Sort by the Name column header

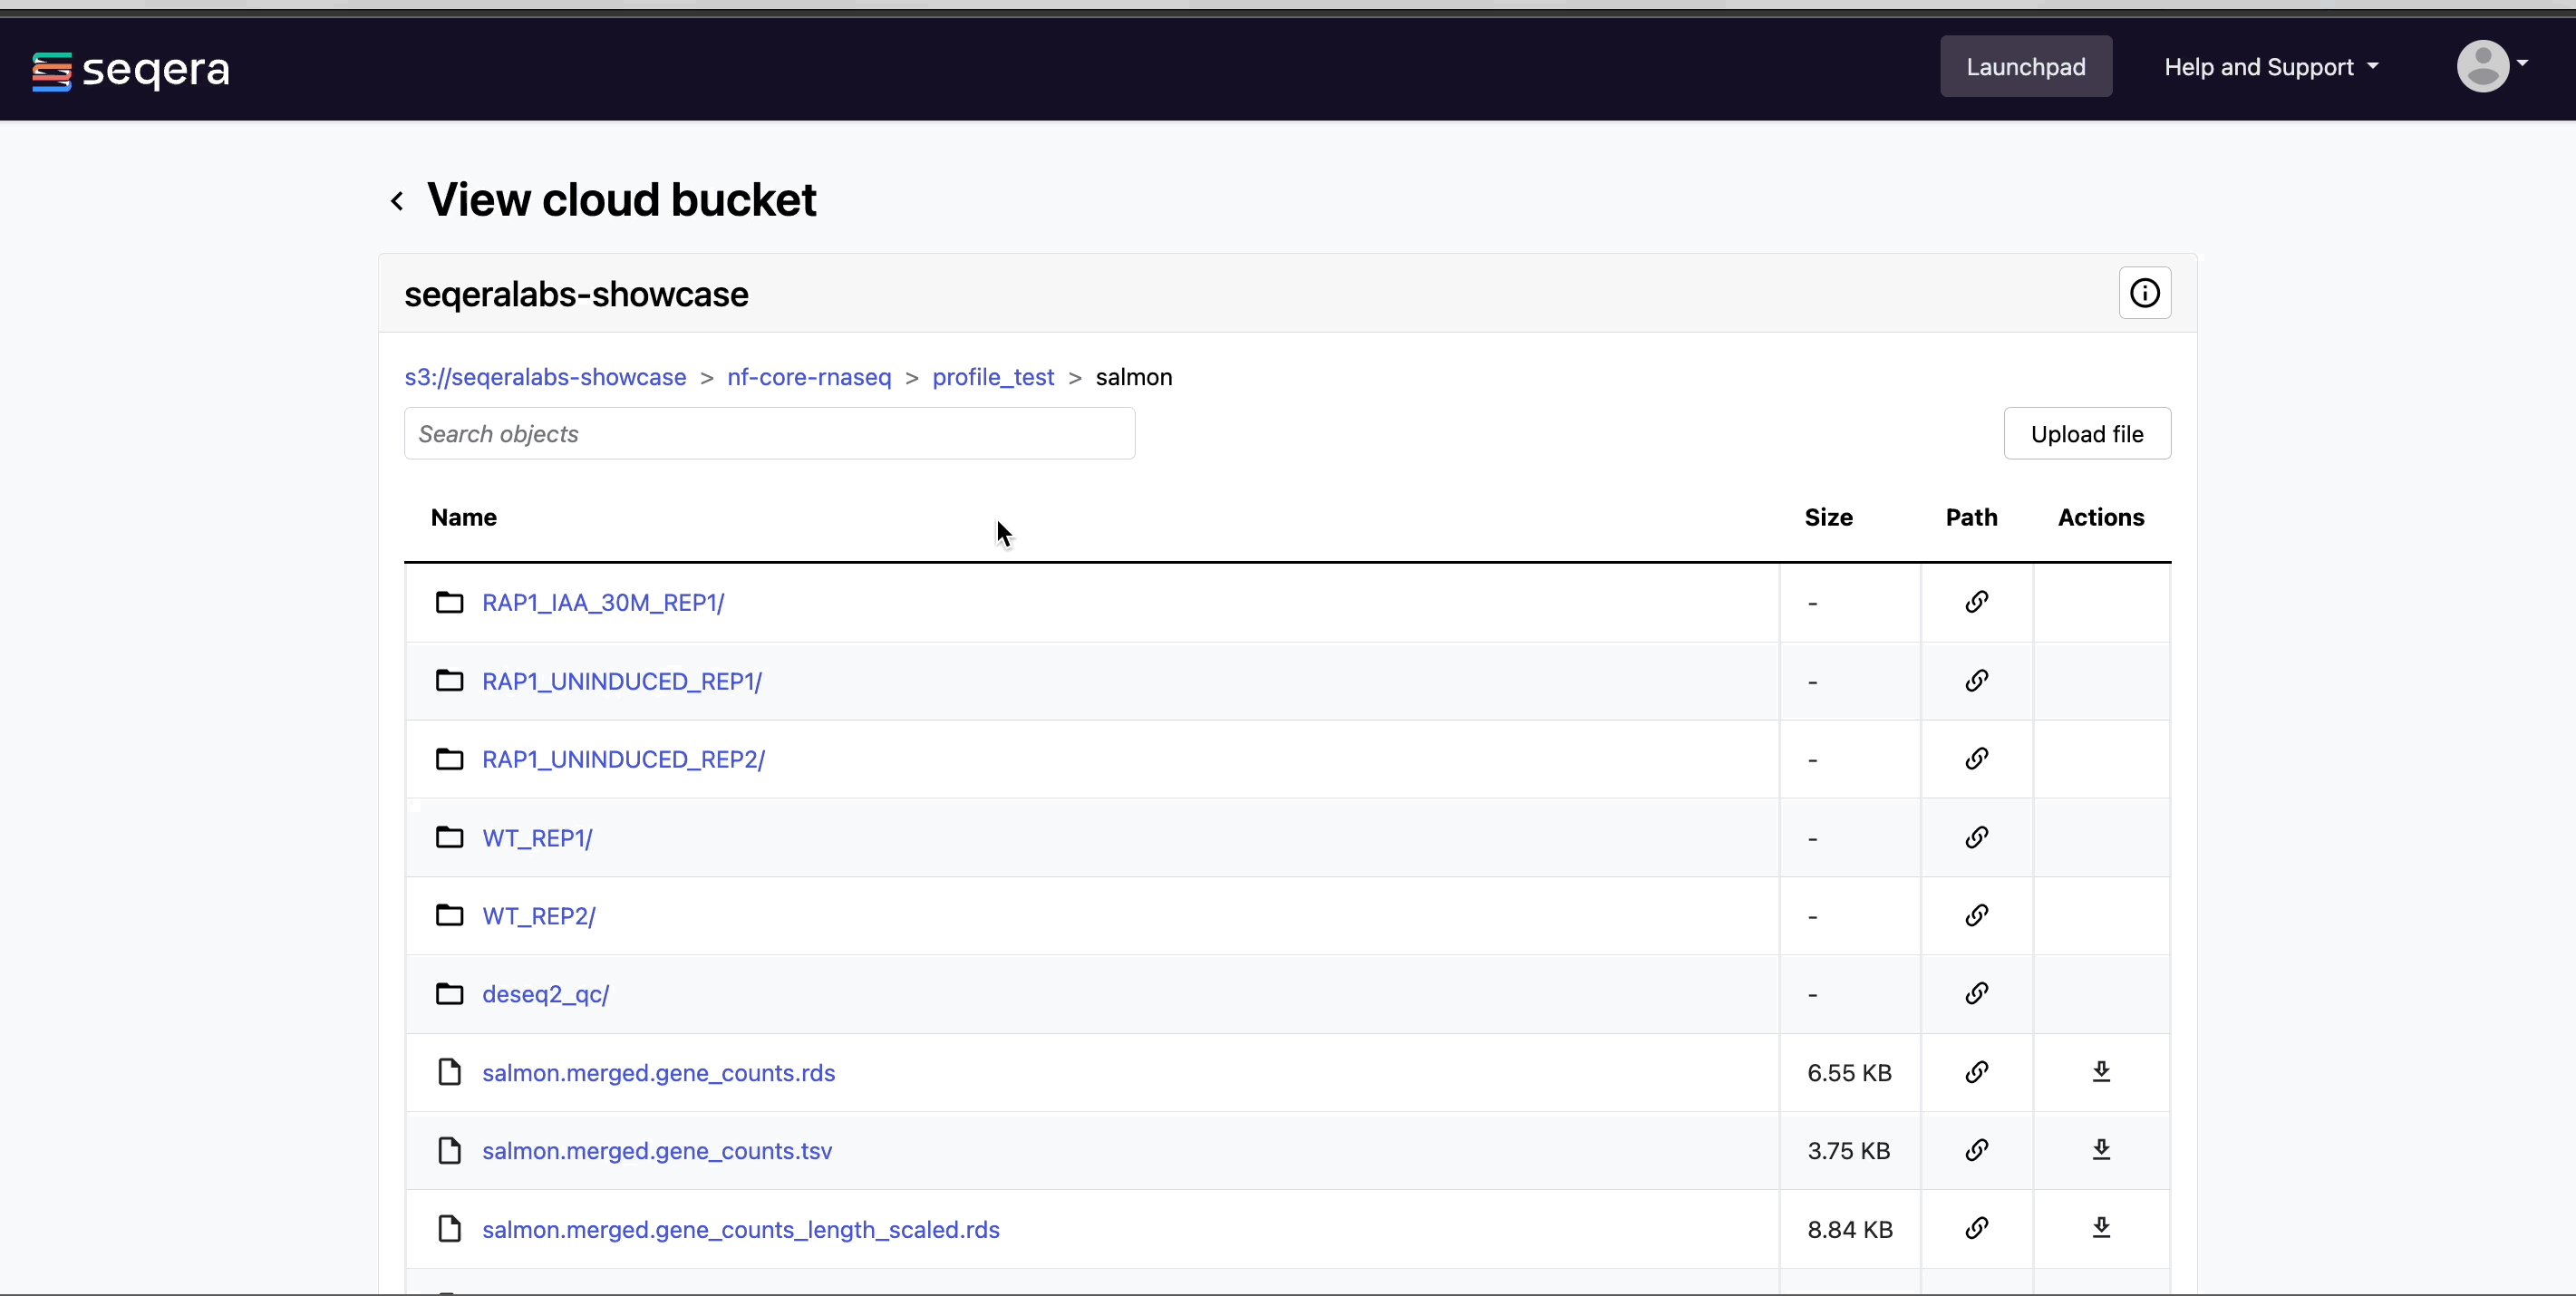point(463,518)
